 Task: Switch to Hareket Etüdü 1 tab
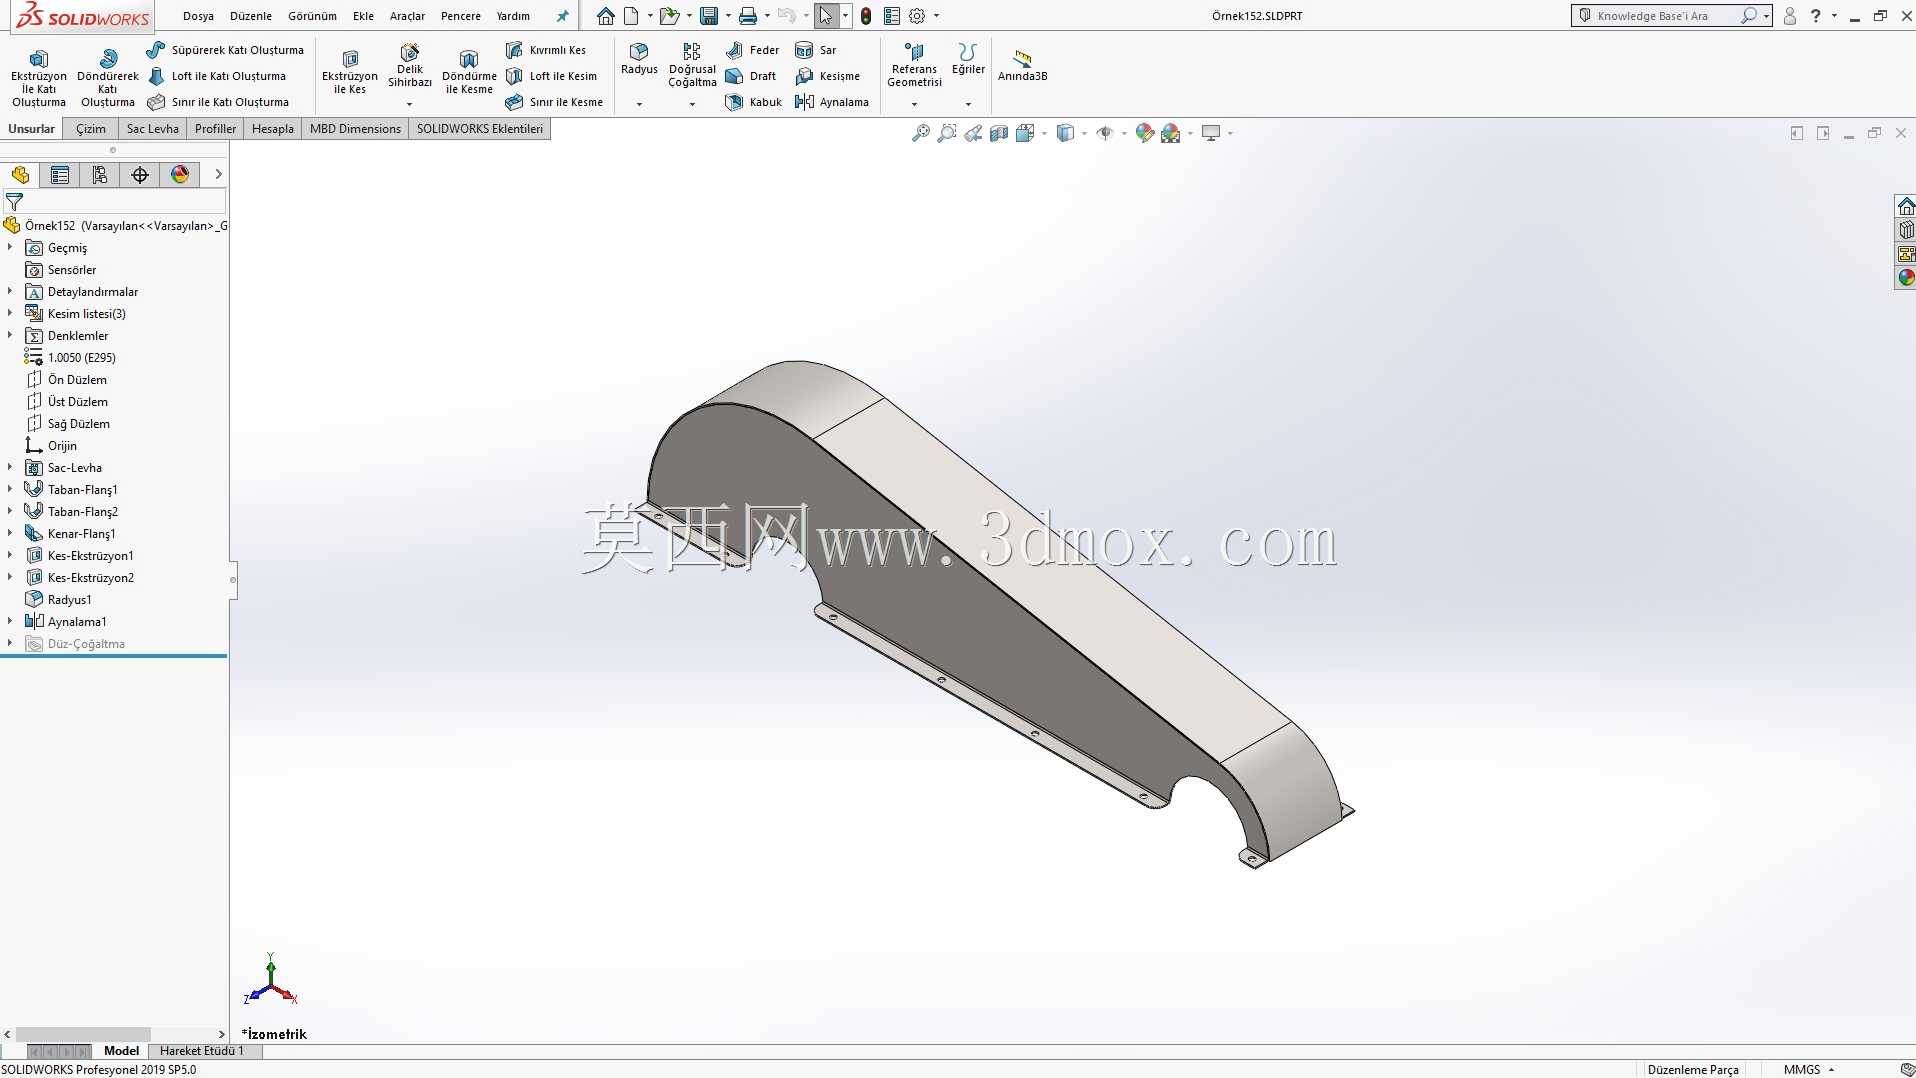coord(202,1051)
